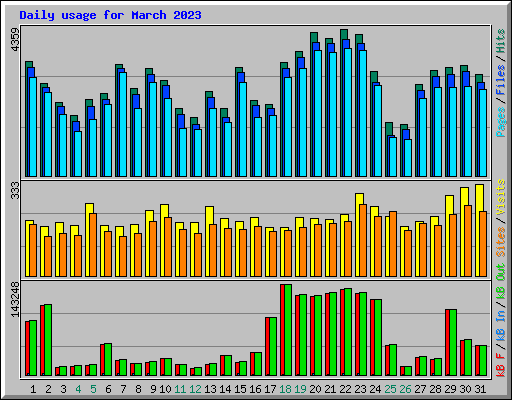Select the cyan Pages bar for day 22
The height and width of the screenshot is (400, 512).
pyautogui.click(x=348, y=113)
